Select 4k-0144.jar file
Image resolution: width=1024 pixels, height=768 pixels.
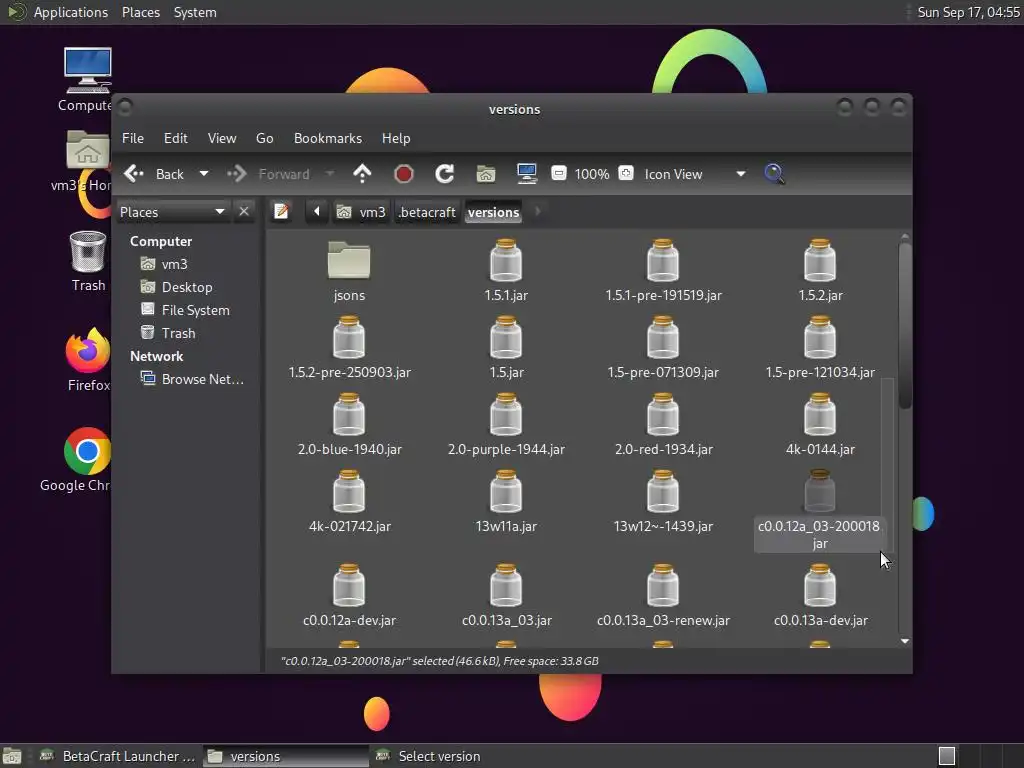(x=820, y=425)
